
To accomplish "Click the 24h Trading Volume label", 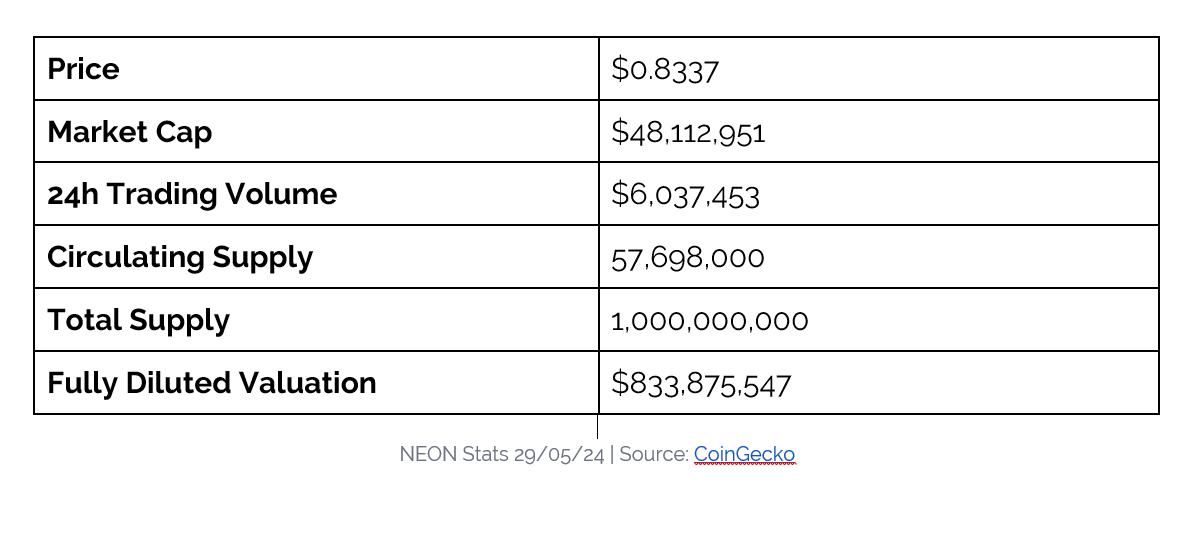I will click(192, 194).
